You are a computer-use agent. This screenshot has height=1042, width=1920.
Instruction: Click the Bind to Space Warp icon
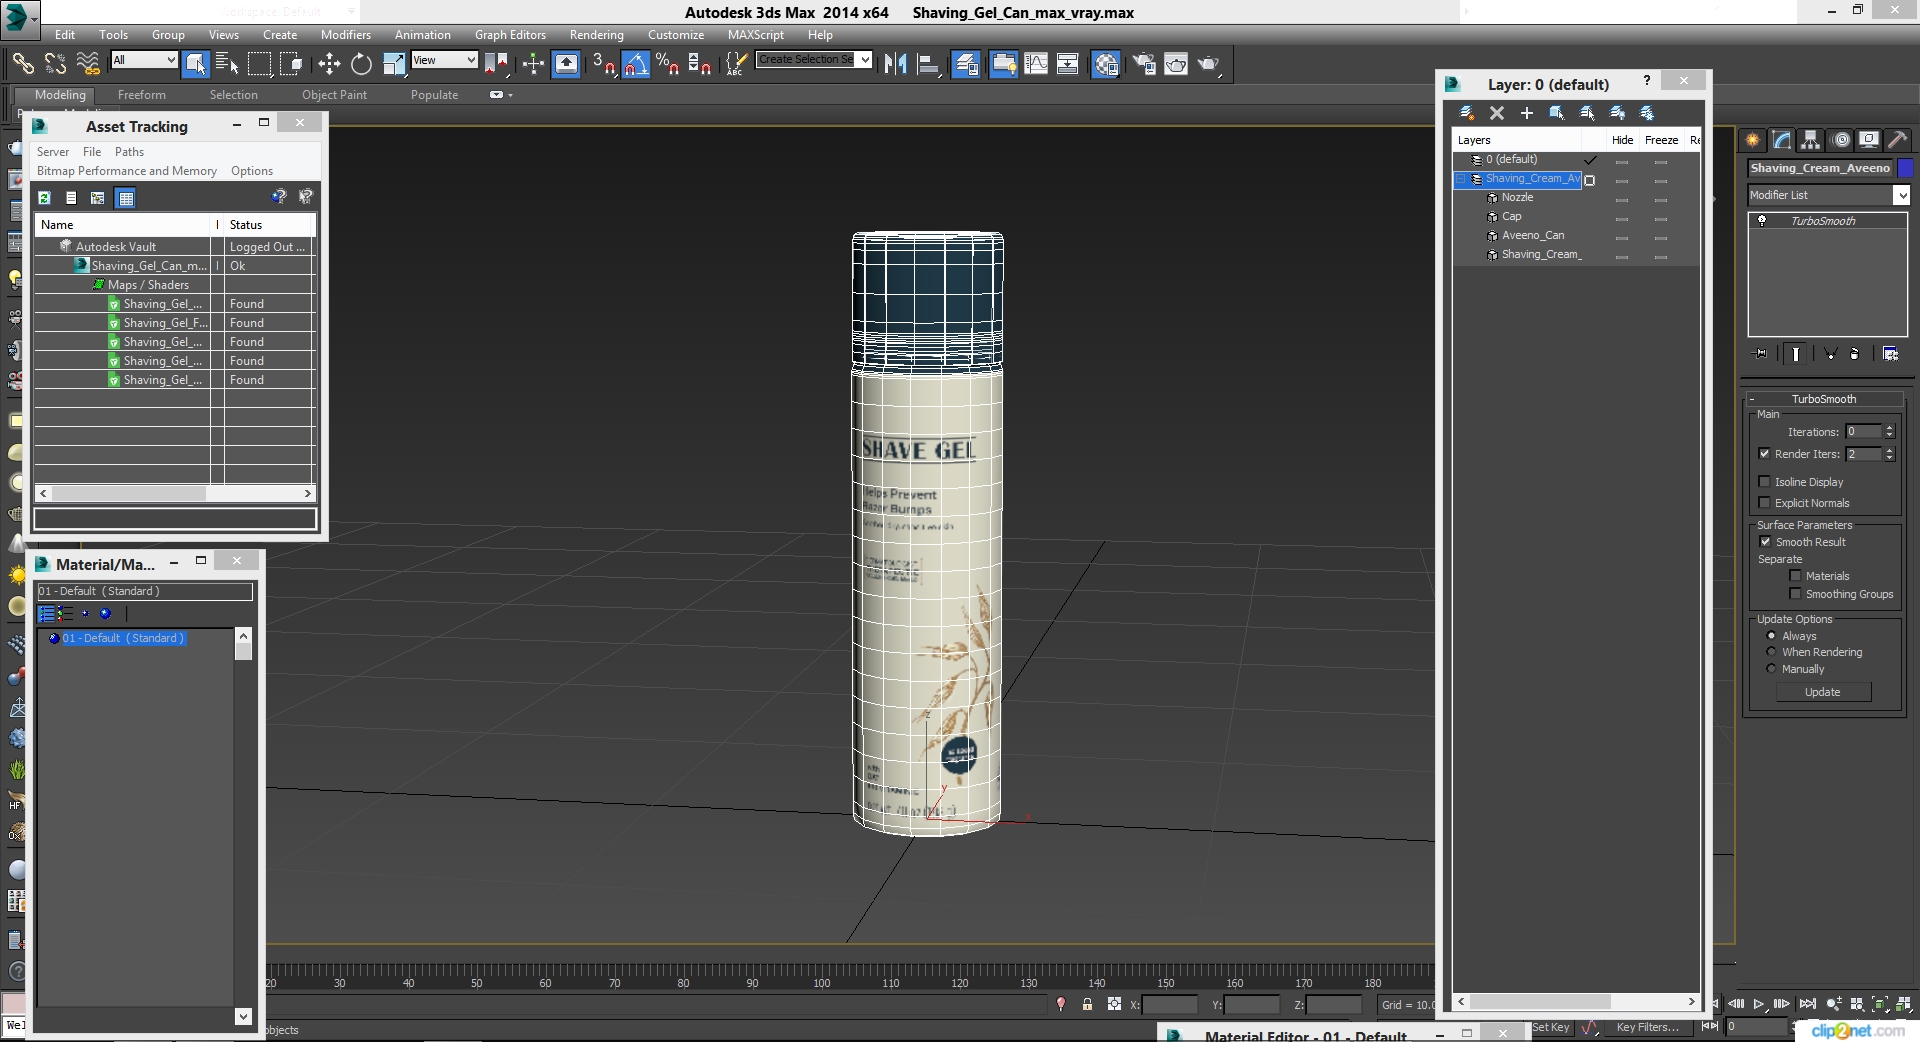pos(88,64)
